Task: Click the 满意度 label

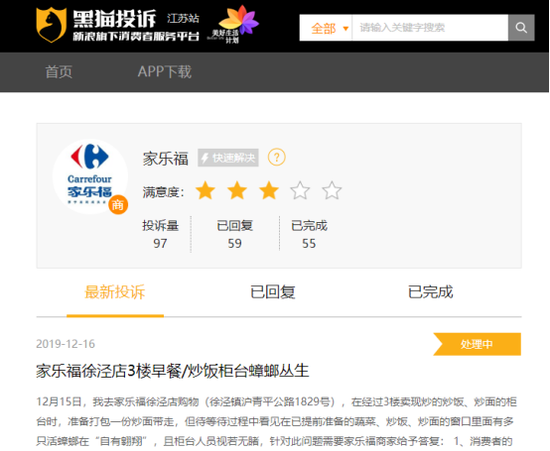Action: [163, 192]
